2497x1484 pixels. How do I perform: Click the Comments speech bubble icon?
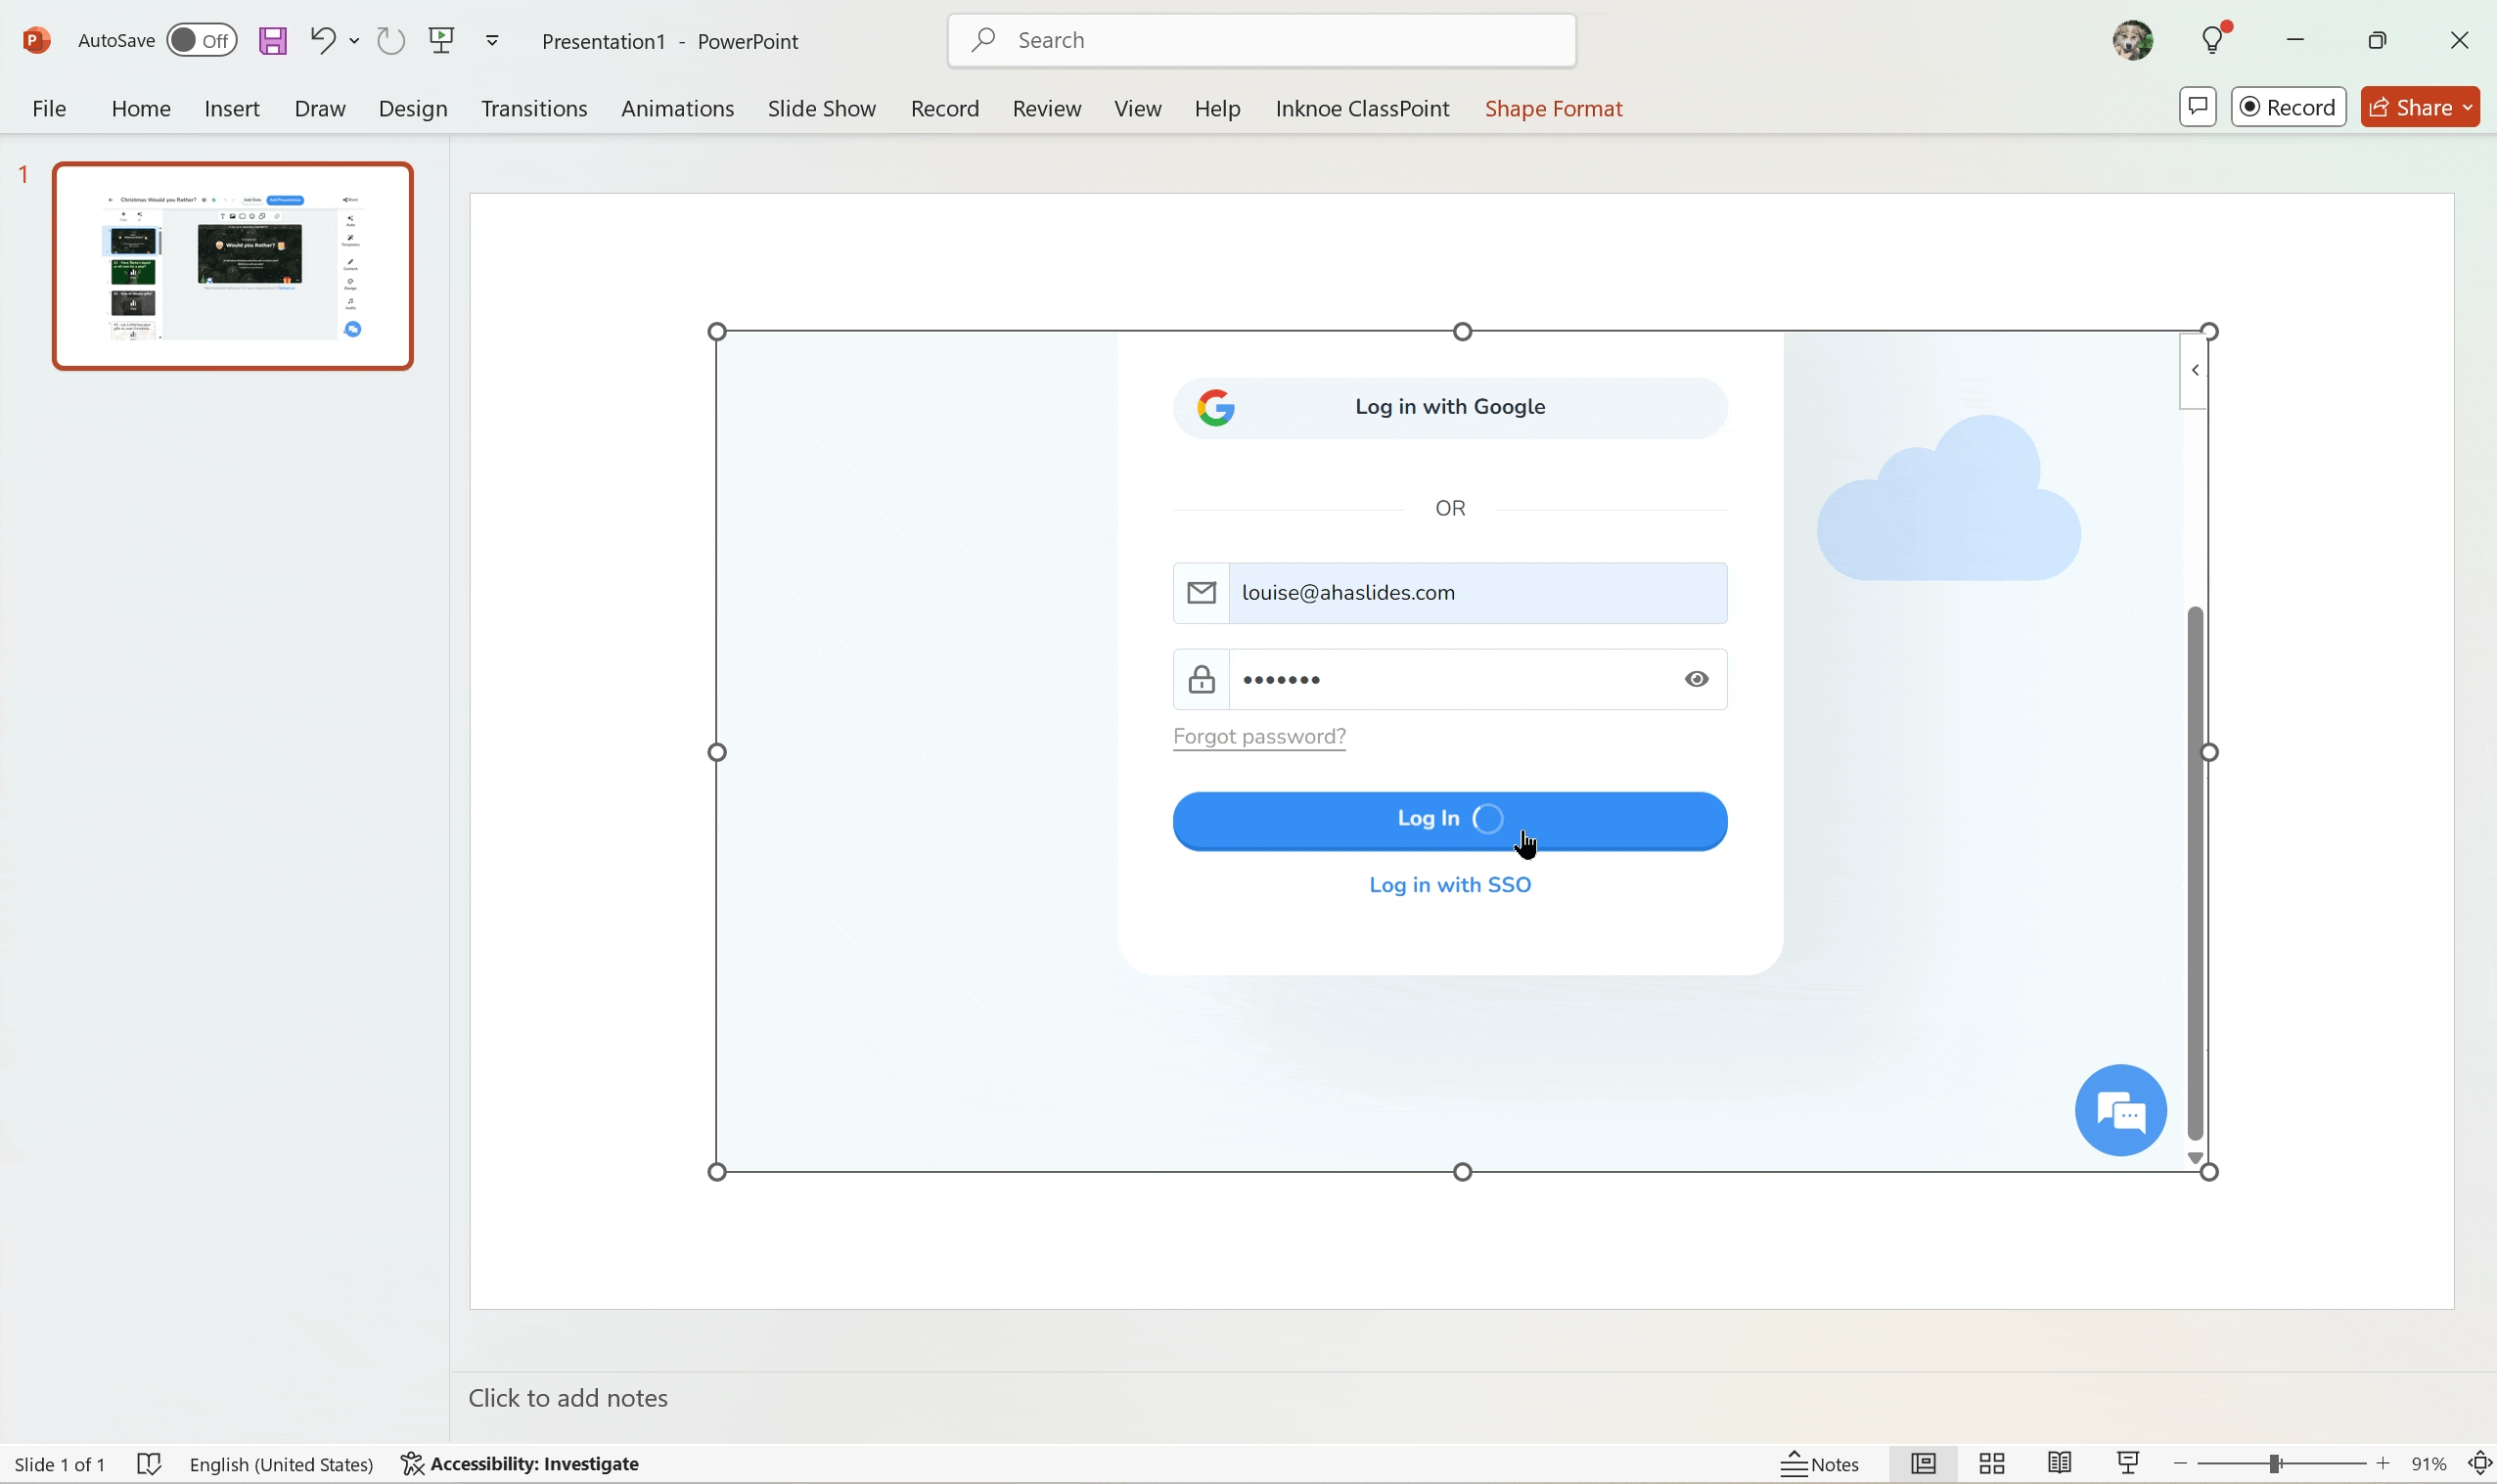pos(2198,107)
